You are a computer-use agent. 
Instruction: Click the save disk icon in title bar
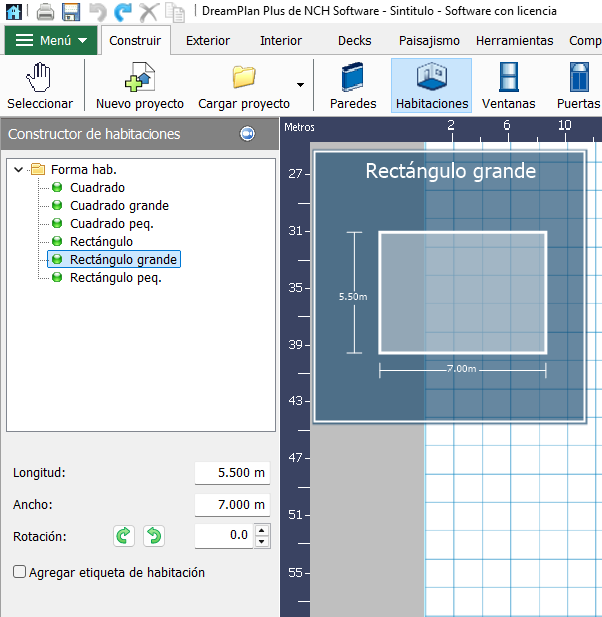[x=71, y=12]
